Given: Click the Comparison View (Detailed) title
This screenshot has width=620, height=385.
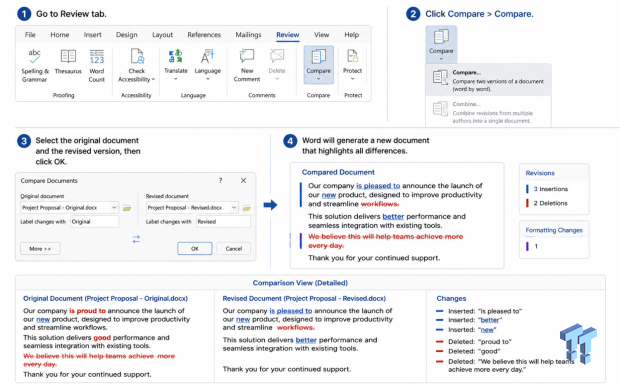Looking at the screenshot, I should pyautogui.click(x=300, y=283).
